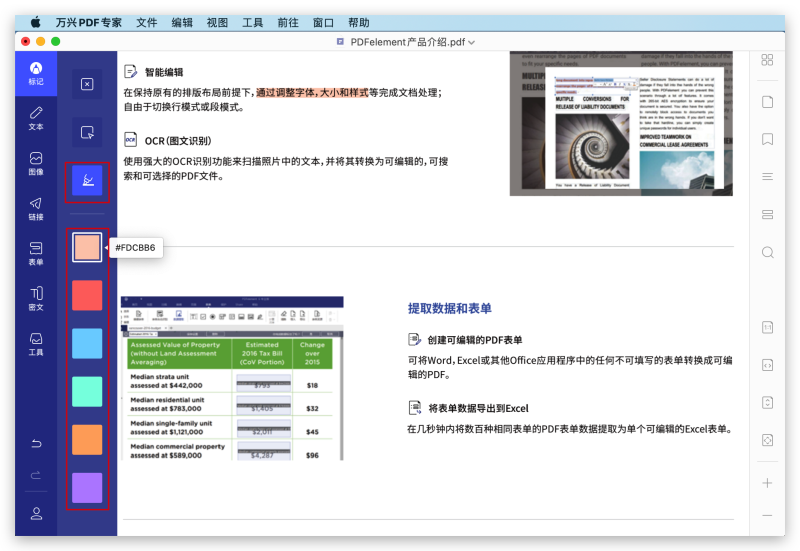Click the fit page icon

pos(767,440)
